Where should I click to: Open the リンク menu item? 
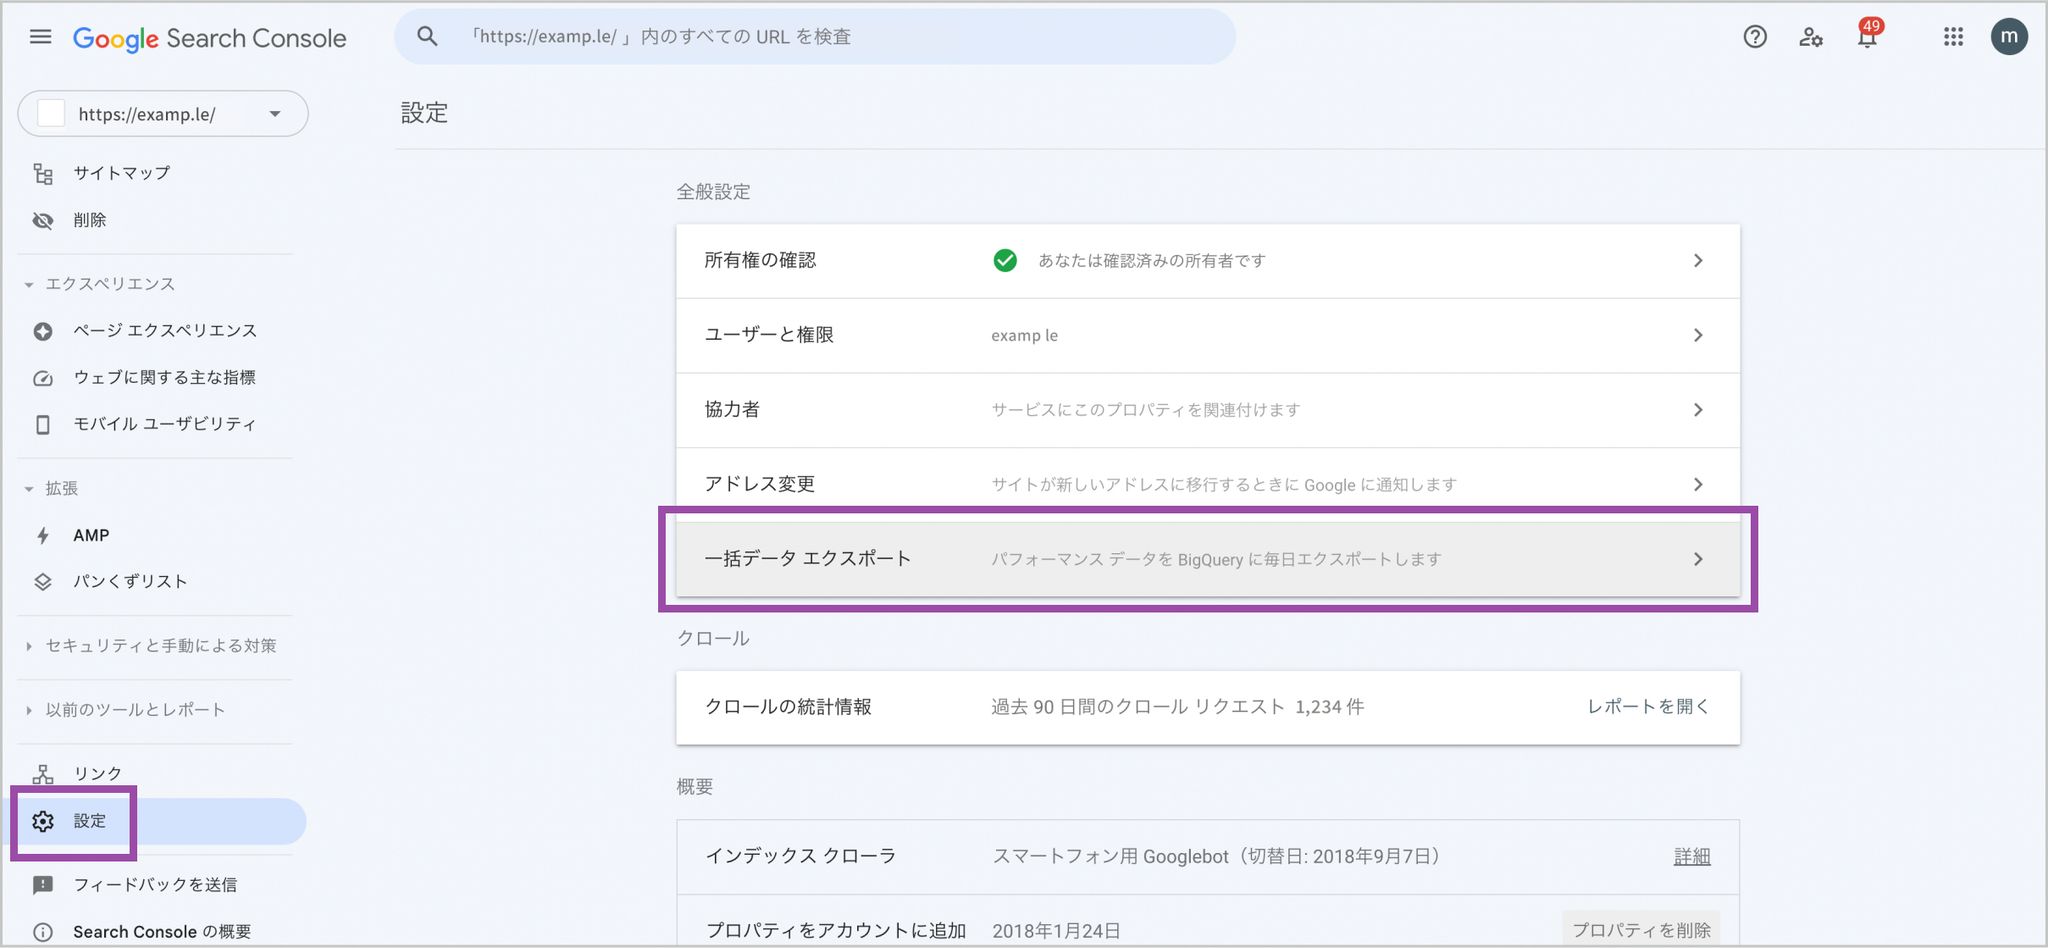click(x=97, y=774)
